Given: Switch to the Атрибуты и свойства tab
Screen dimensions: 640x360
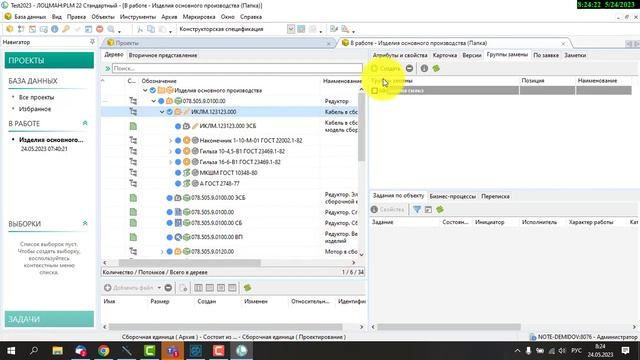Looking at the screenshot, I should pyautogui.click(x=400, y=55).
